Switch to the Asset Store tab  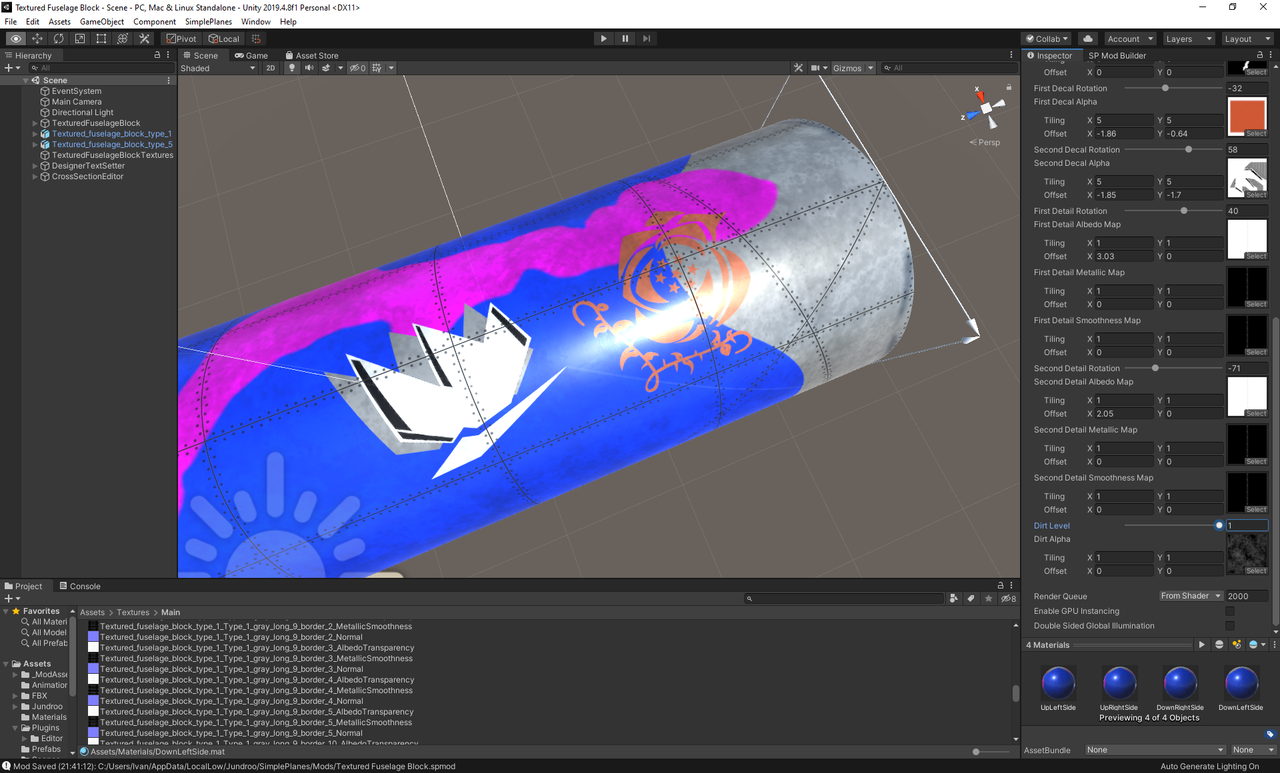312,55
